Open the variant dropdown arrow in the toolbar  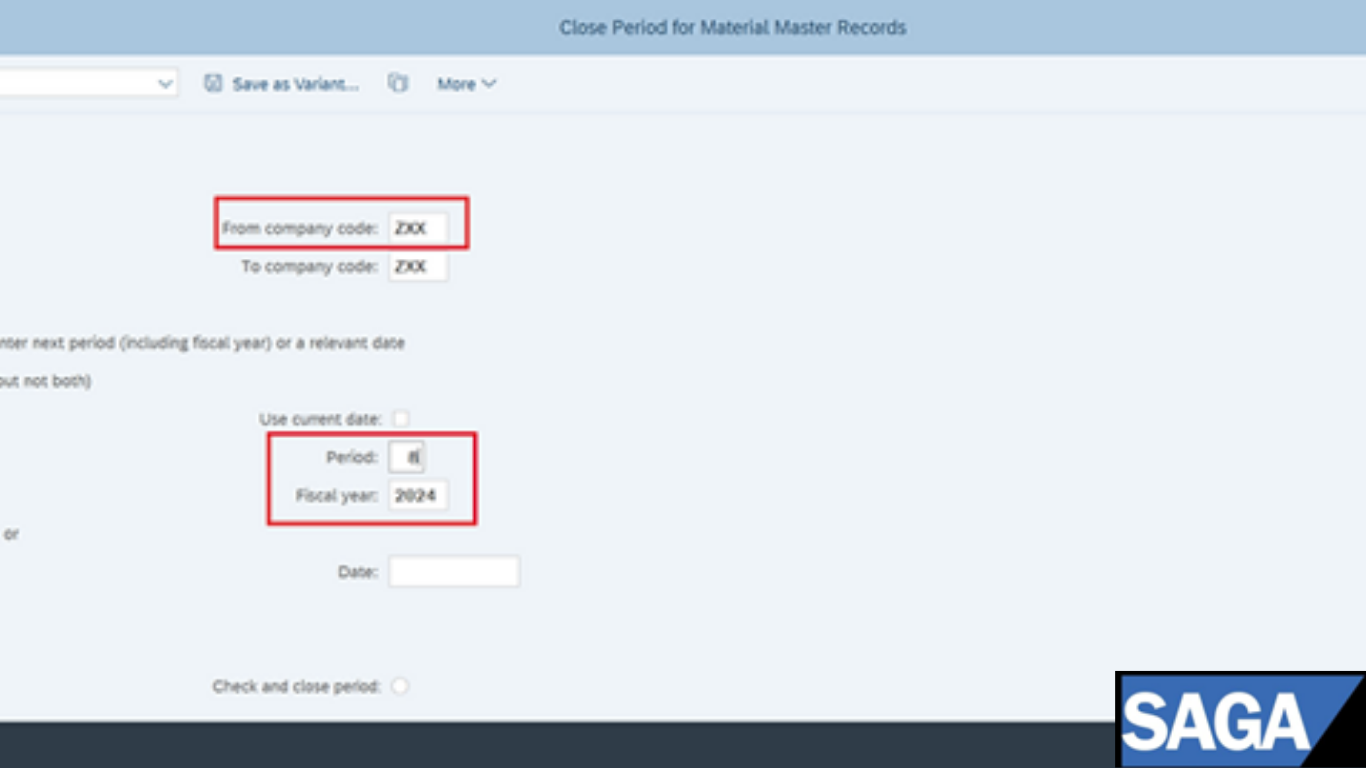coord(166,84)
